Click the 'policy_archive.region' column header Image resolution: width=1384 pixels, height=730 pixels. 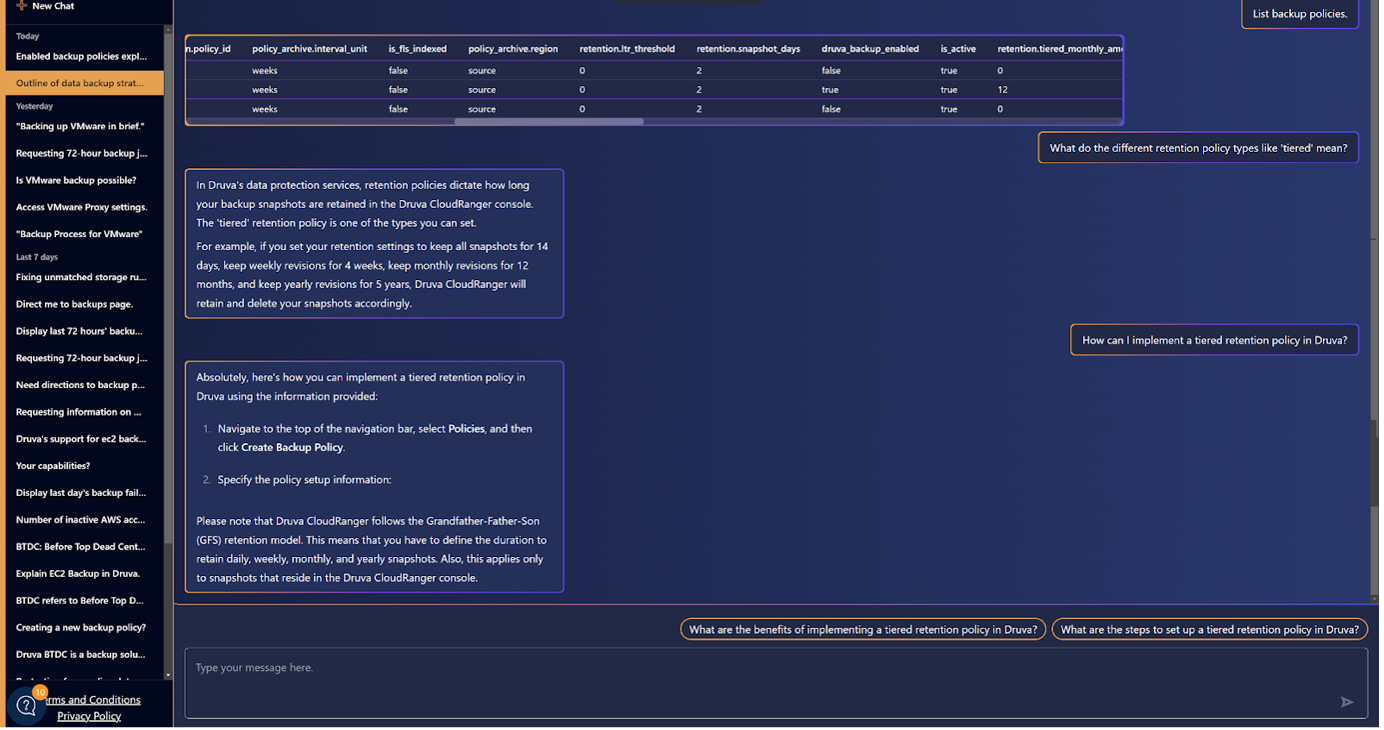[x=513, y=49]
